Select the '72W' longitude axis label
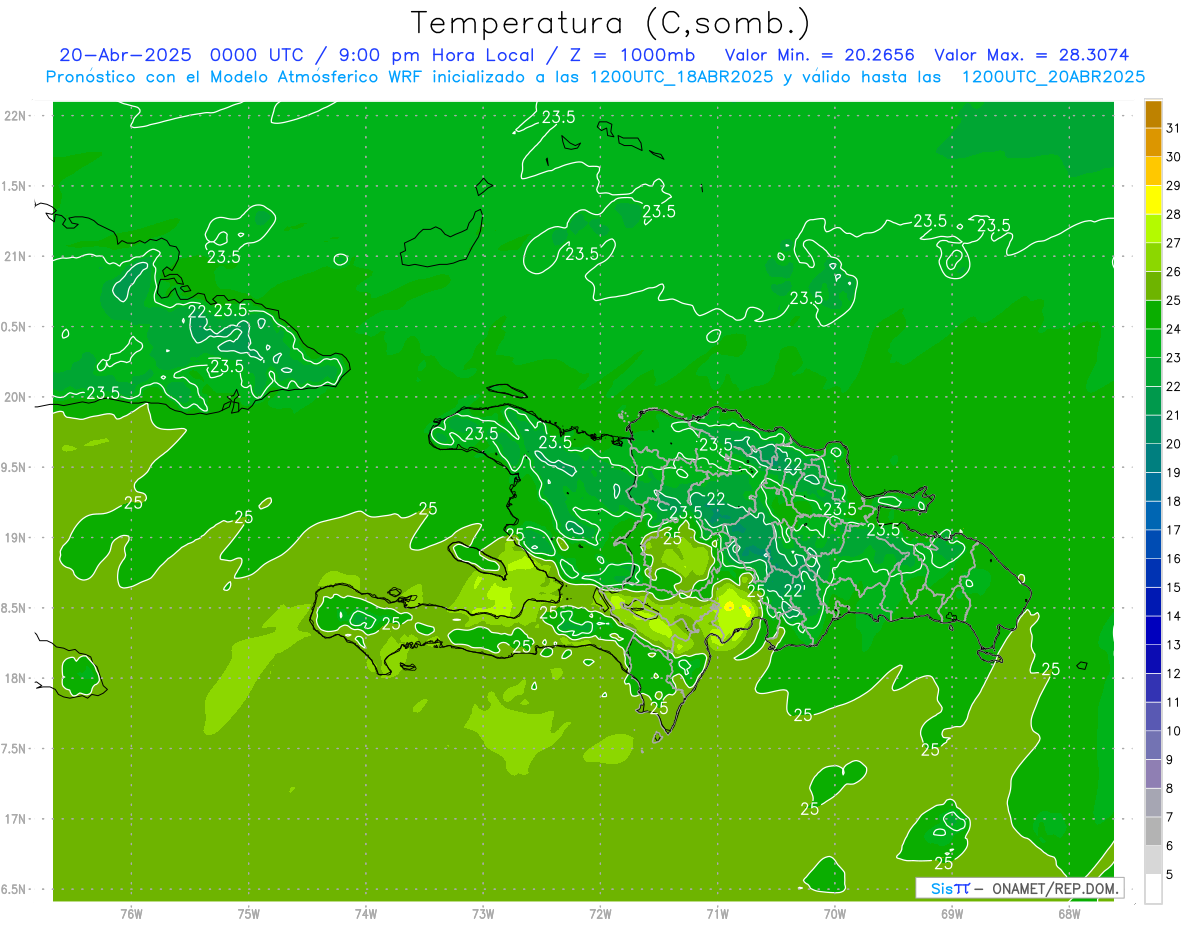1200x927 pixels. [x=600, y=914]
